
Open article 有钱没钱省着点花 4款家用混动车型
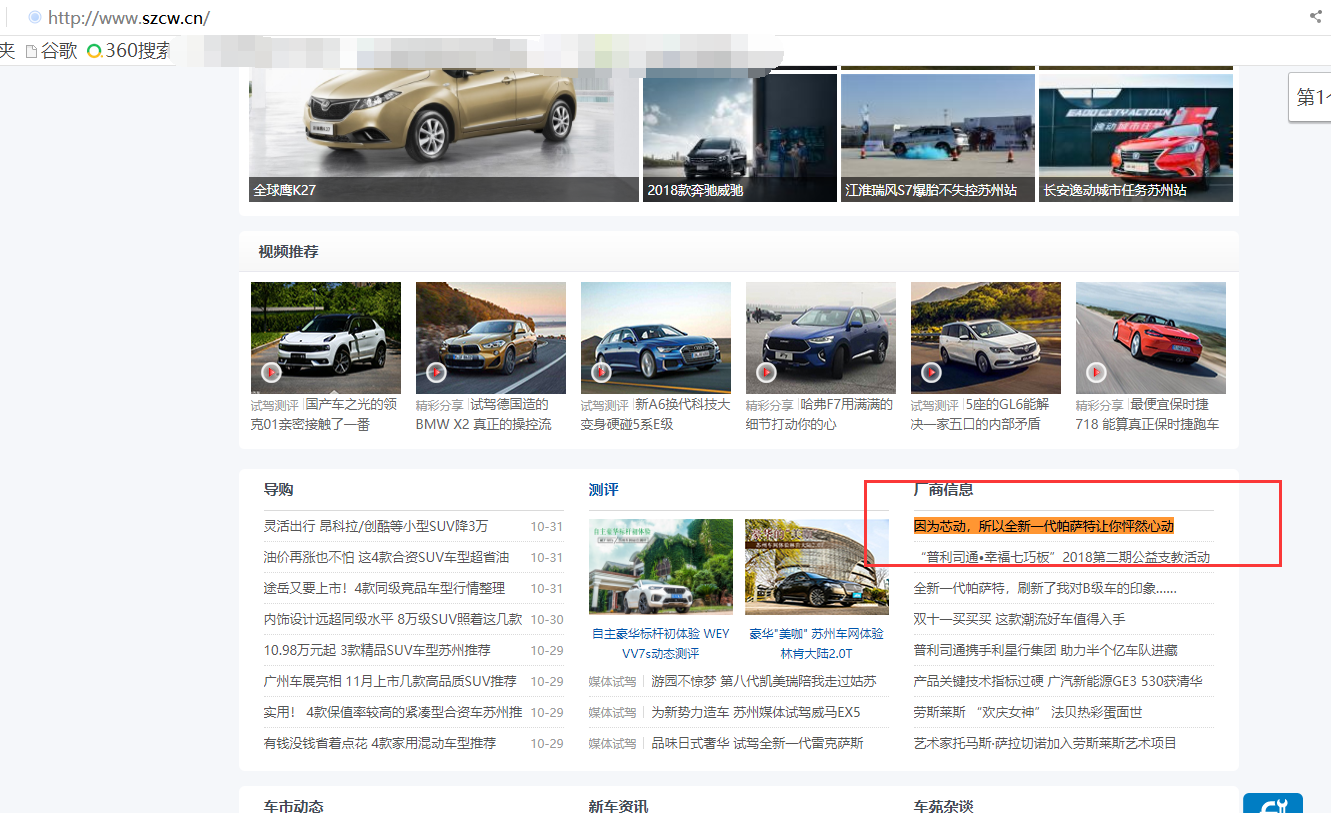380,743
